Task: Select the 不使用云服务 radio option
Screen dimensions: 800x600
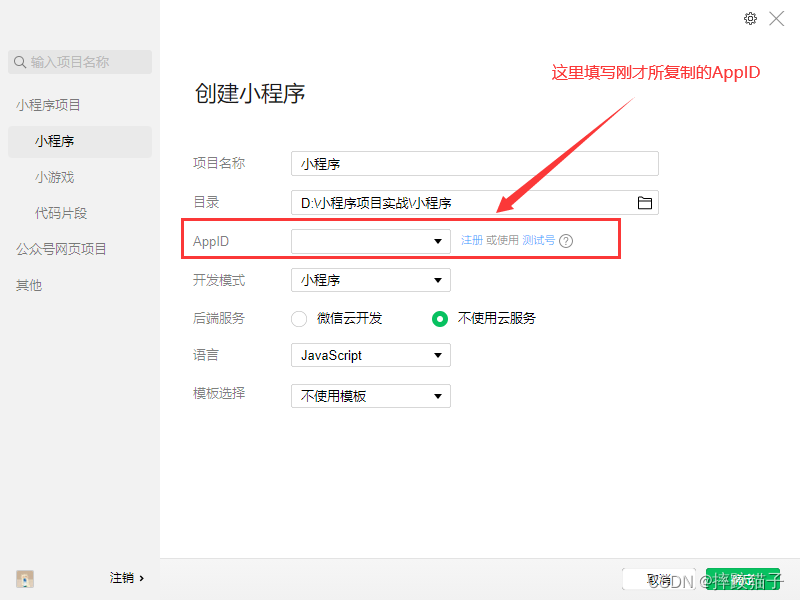Action: click(439, 319)
